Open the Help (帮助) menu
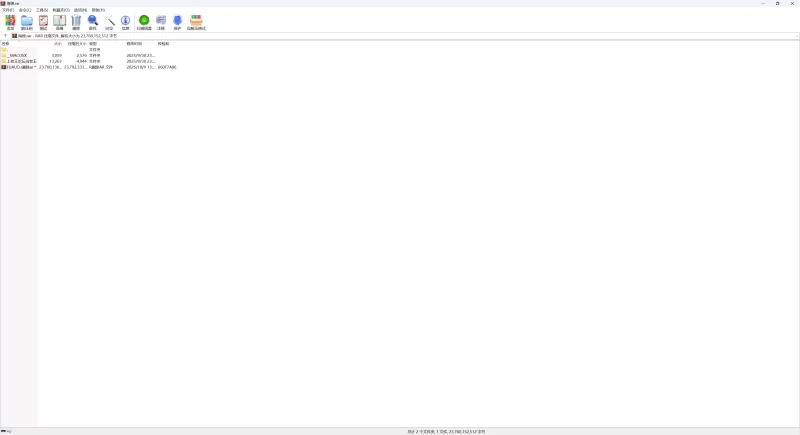 coord(98,10)
